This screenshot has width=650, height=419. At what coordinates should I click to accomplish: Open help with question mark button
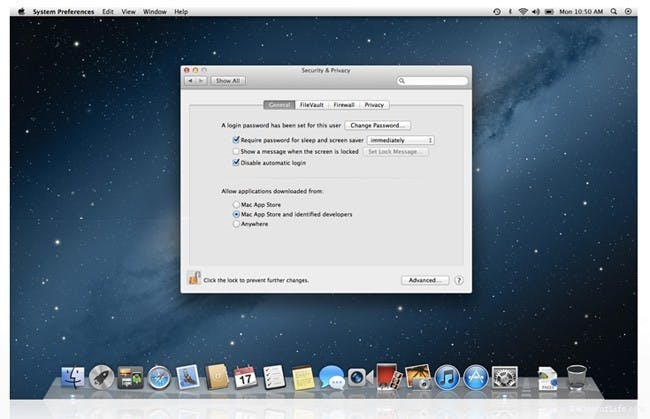(x=459, y=280)
